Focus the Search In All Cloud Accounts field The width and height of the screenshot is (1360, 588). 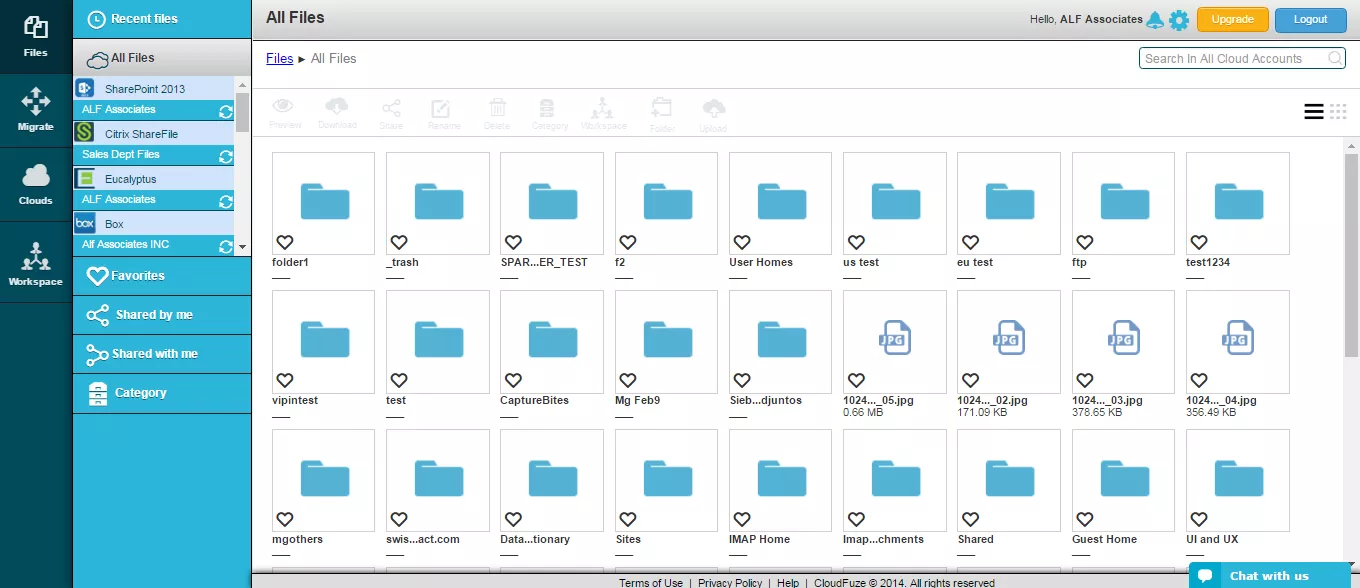pos(1242,58)
